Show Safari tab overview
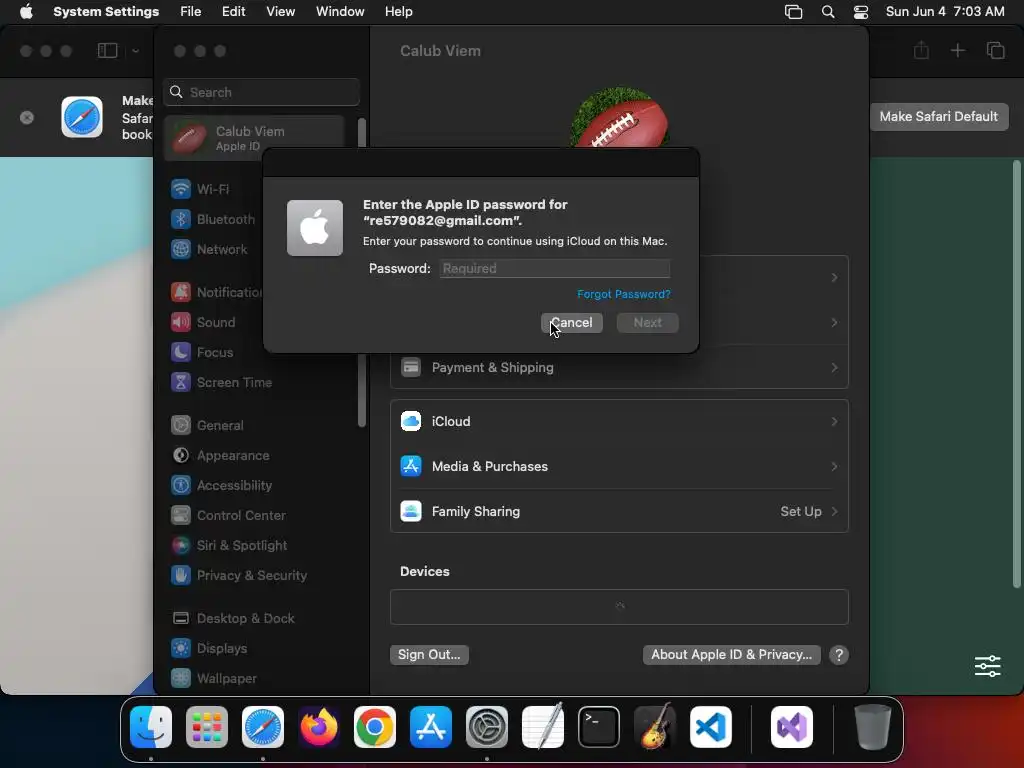This screenshot has width=1024, height=768. 995,50
